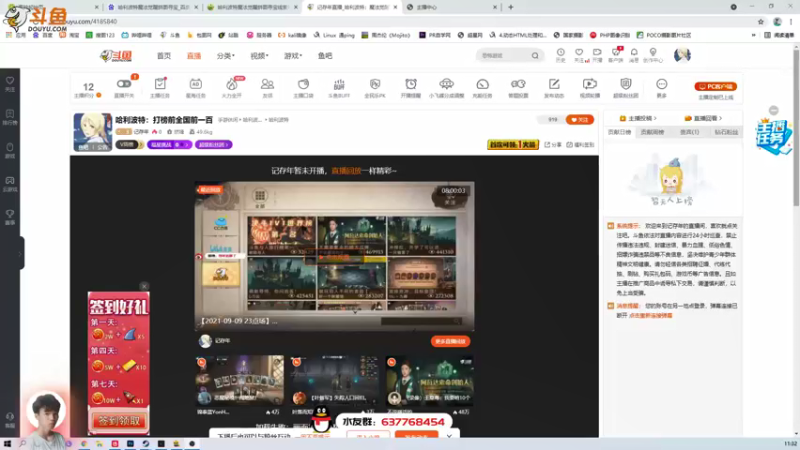Switch to 贵宾(1) tab
Image resolution: width=800 pixels, height=450 pixels.
pos(689,132)
